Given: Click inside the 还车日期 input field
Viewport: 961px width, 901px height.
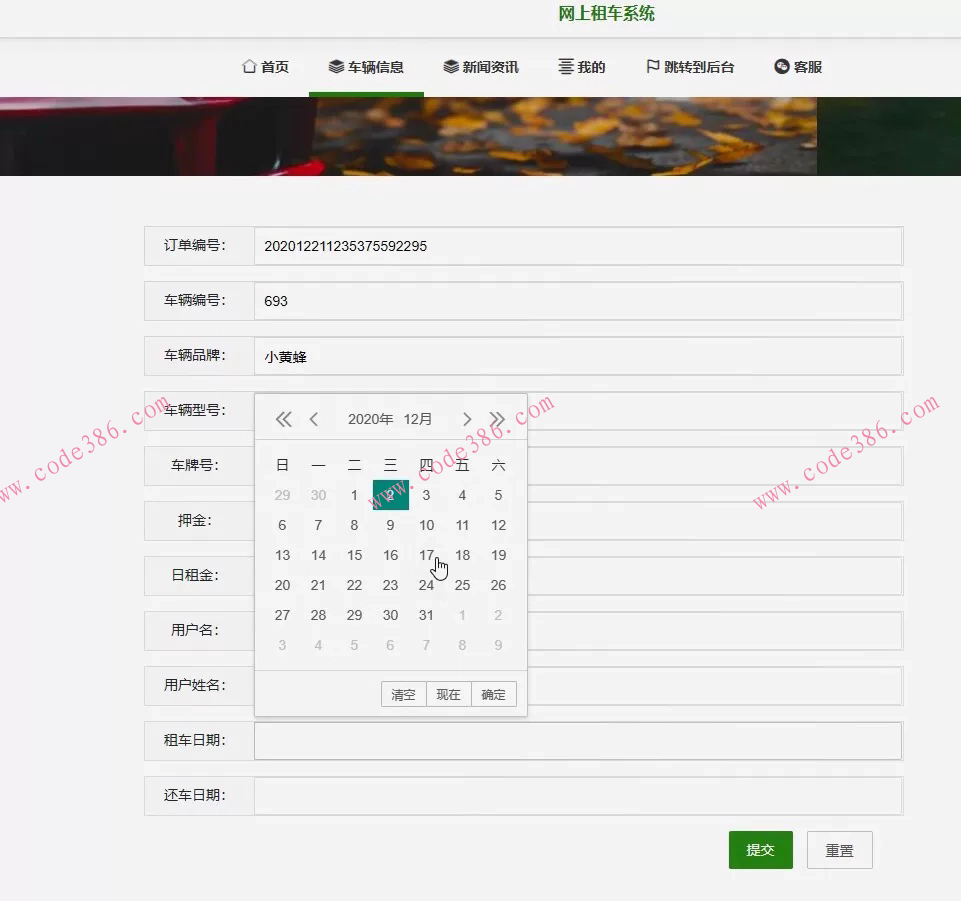Looking at the screenshot, I should pyautogui.click(x=578, y=795).
